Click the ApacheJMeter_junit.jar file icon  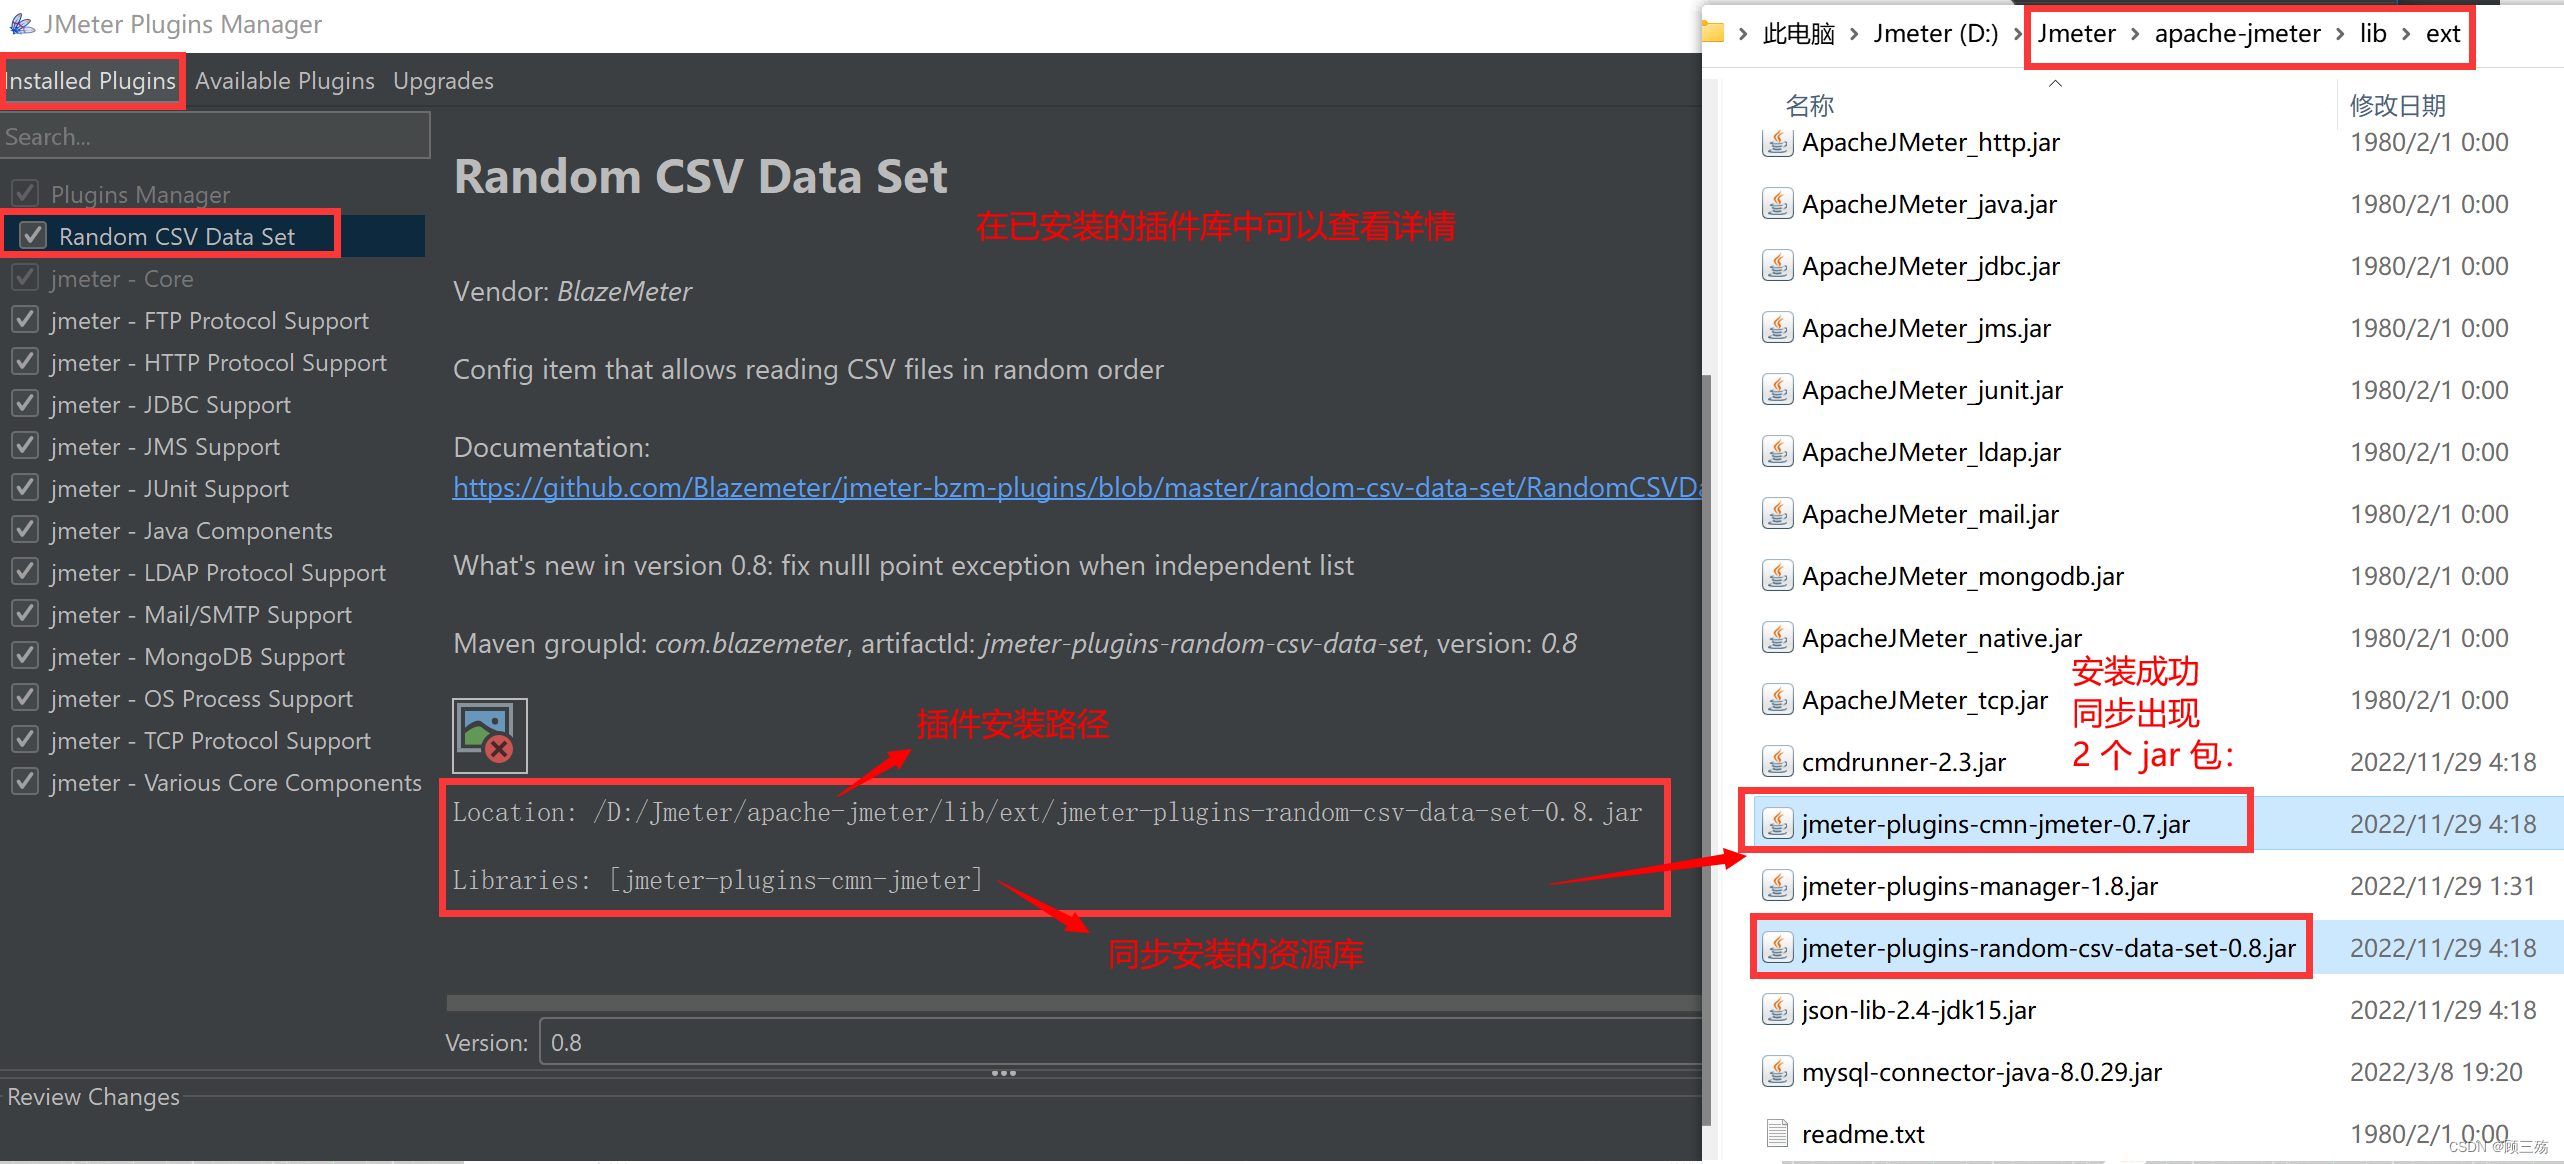1777,391
